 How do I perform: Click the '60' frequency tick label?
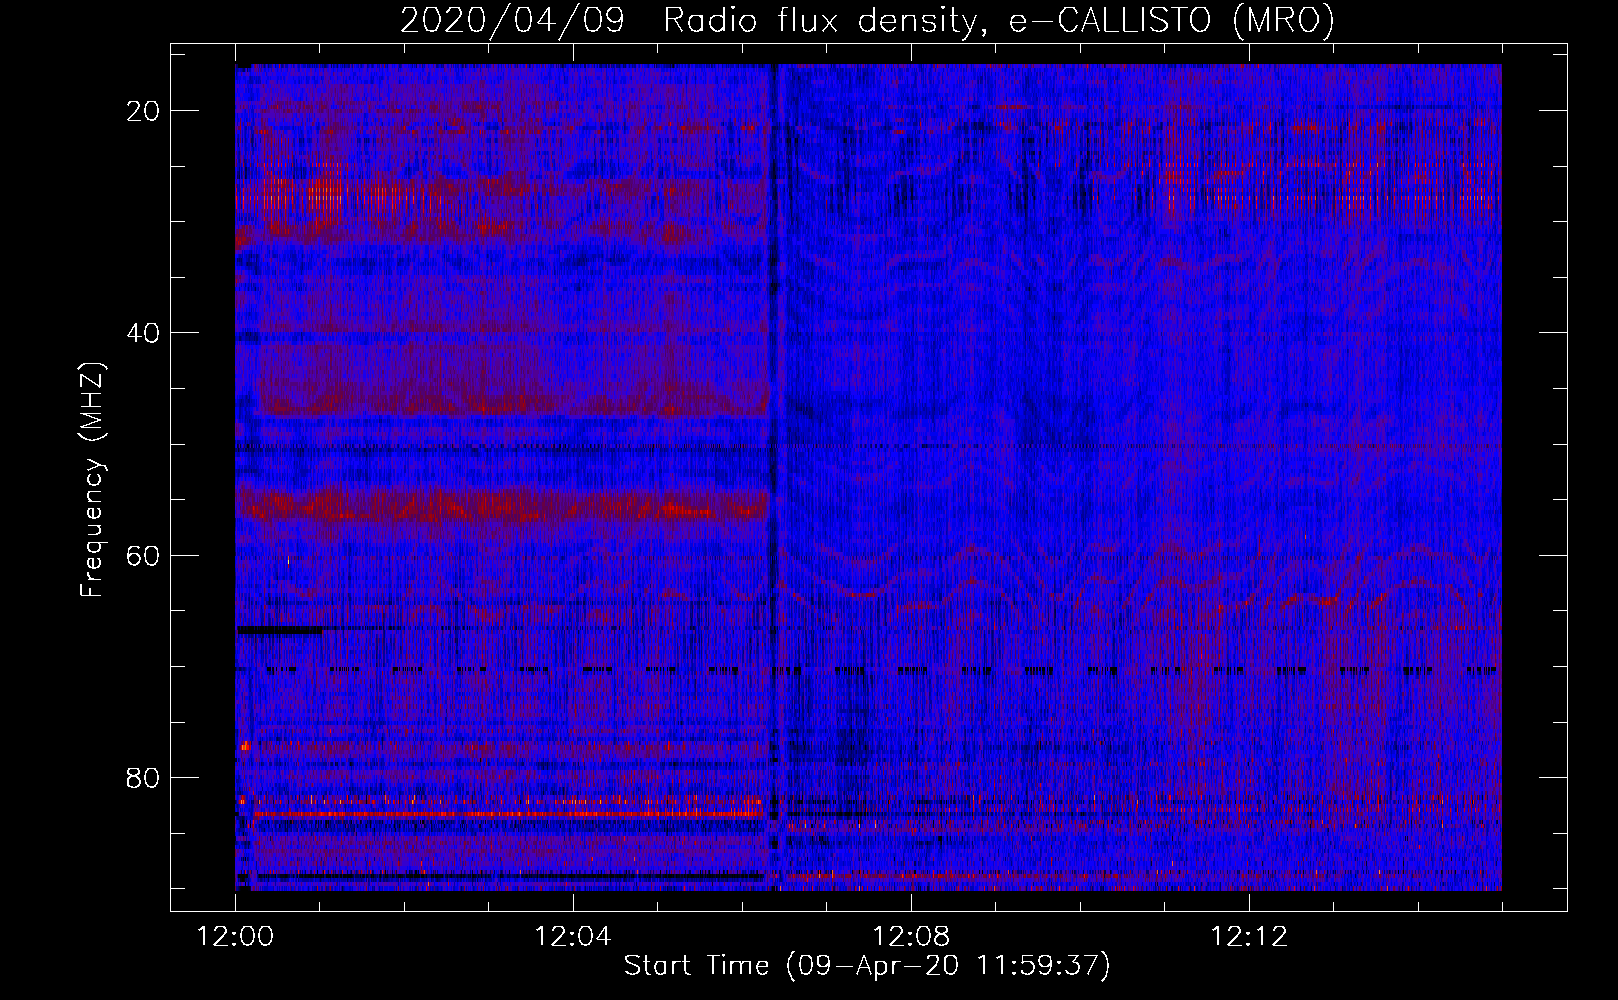[x=144, y=555]
